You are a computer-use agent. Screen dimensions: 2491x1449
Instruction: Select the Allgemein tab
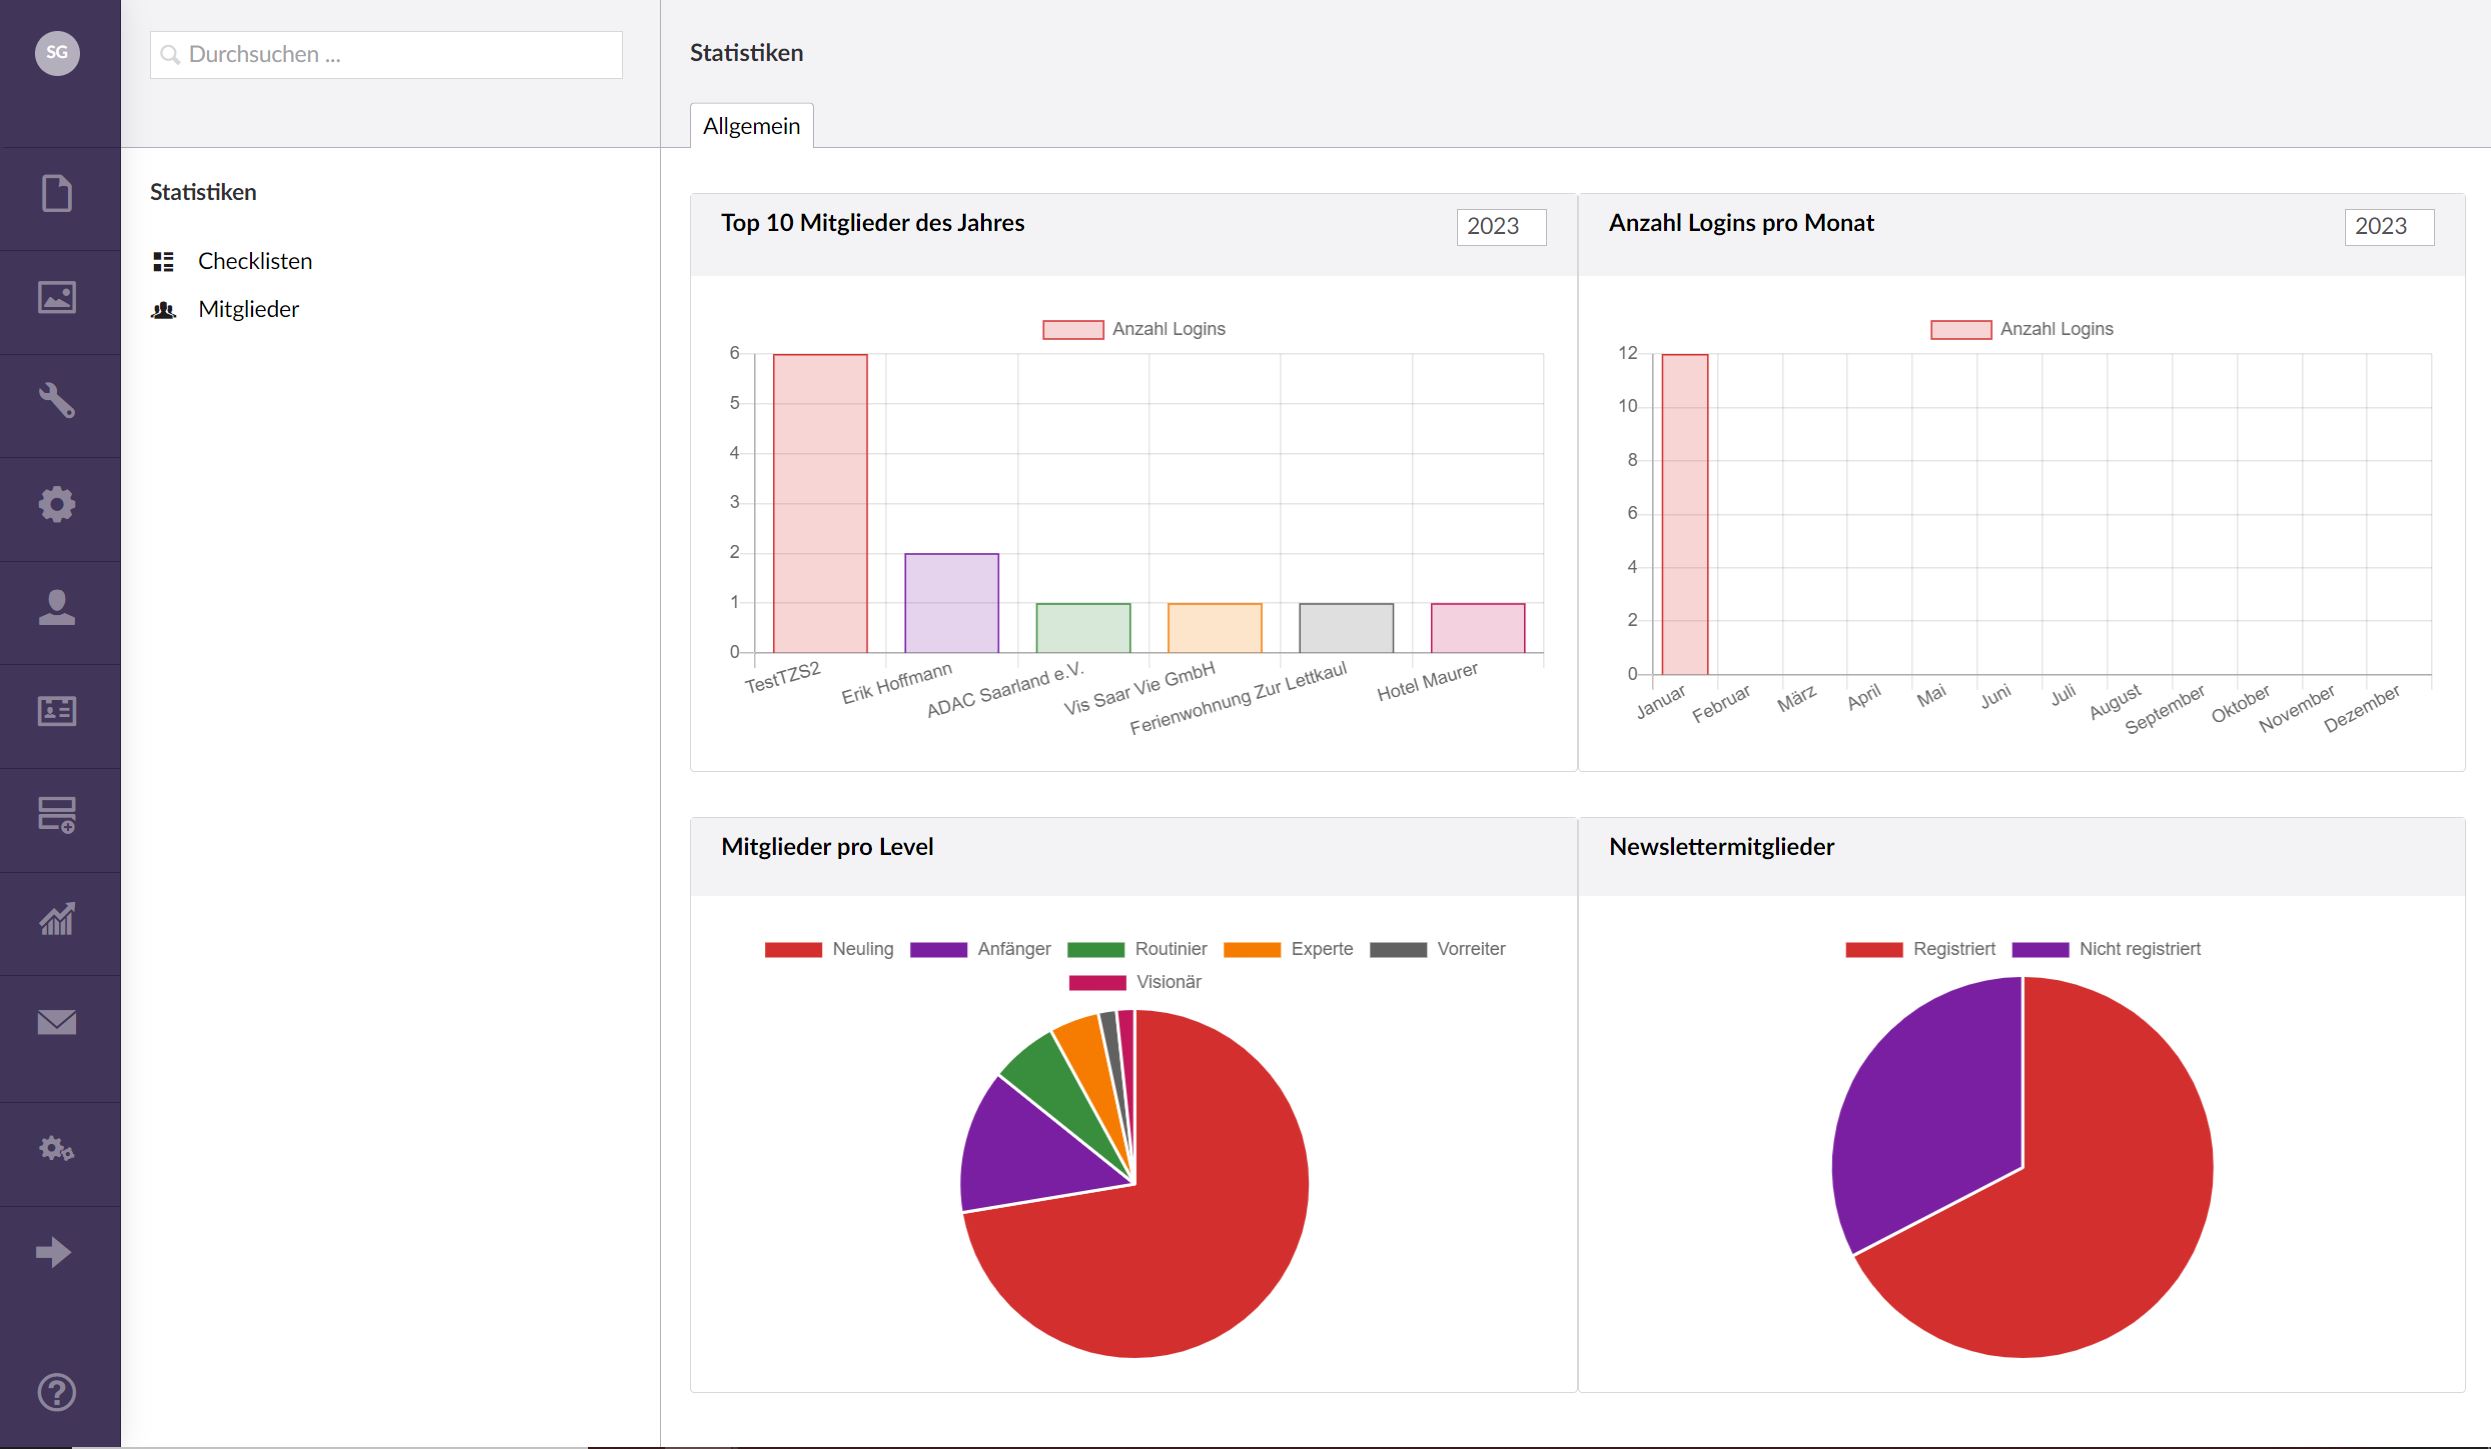(x=751, y=126)
